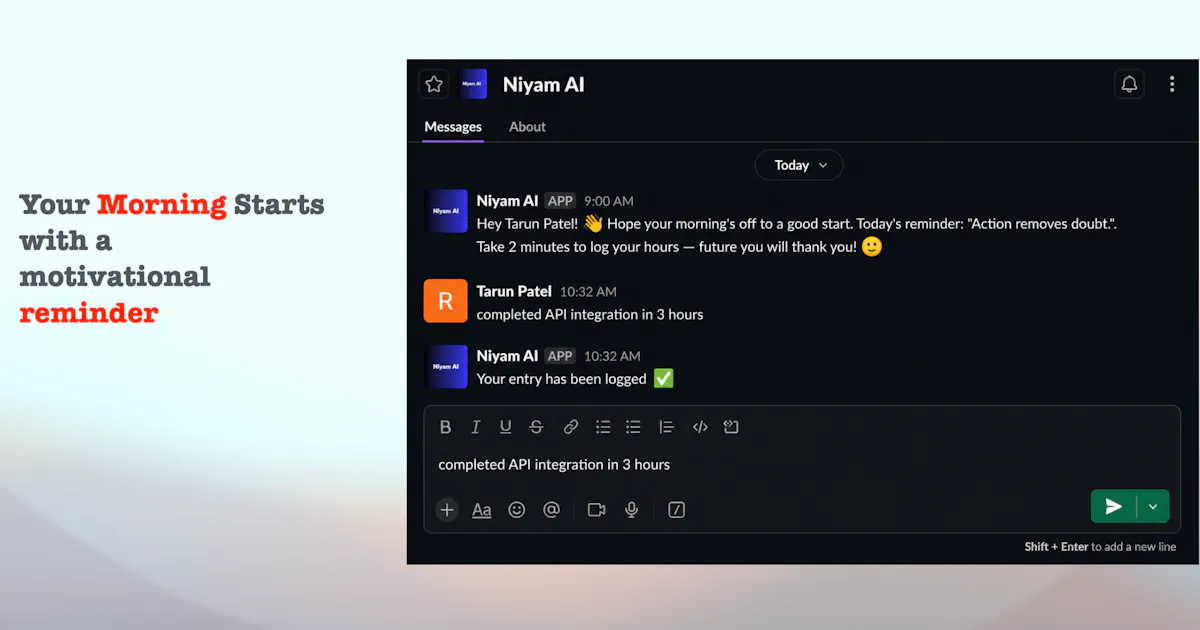
Task: Open the Tarun Patel sender name
Action: [514, 291]
